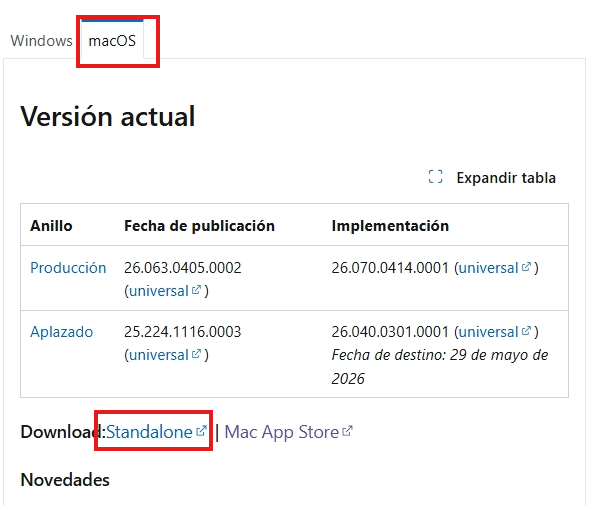Click the Fecha de destino note text
The height and width of the screenshot is (506, 596).
click(440, 366)
